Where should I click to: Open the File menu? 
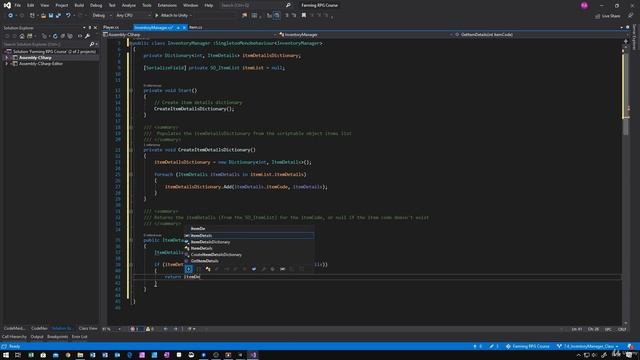[x=18, y=5]
